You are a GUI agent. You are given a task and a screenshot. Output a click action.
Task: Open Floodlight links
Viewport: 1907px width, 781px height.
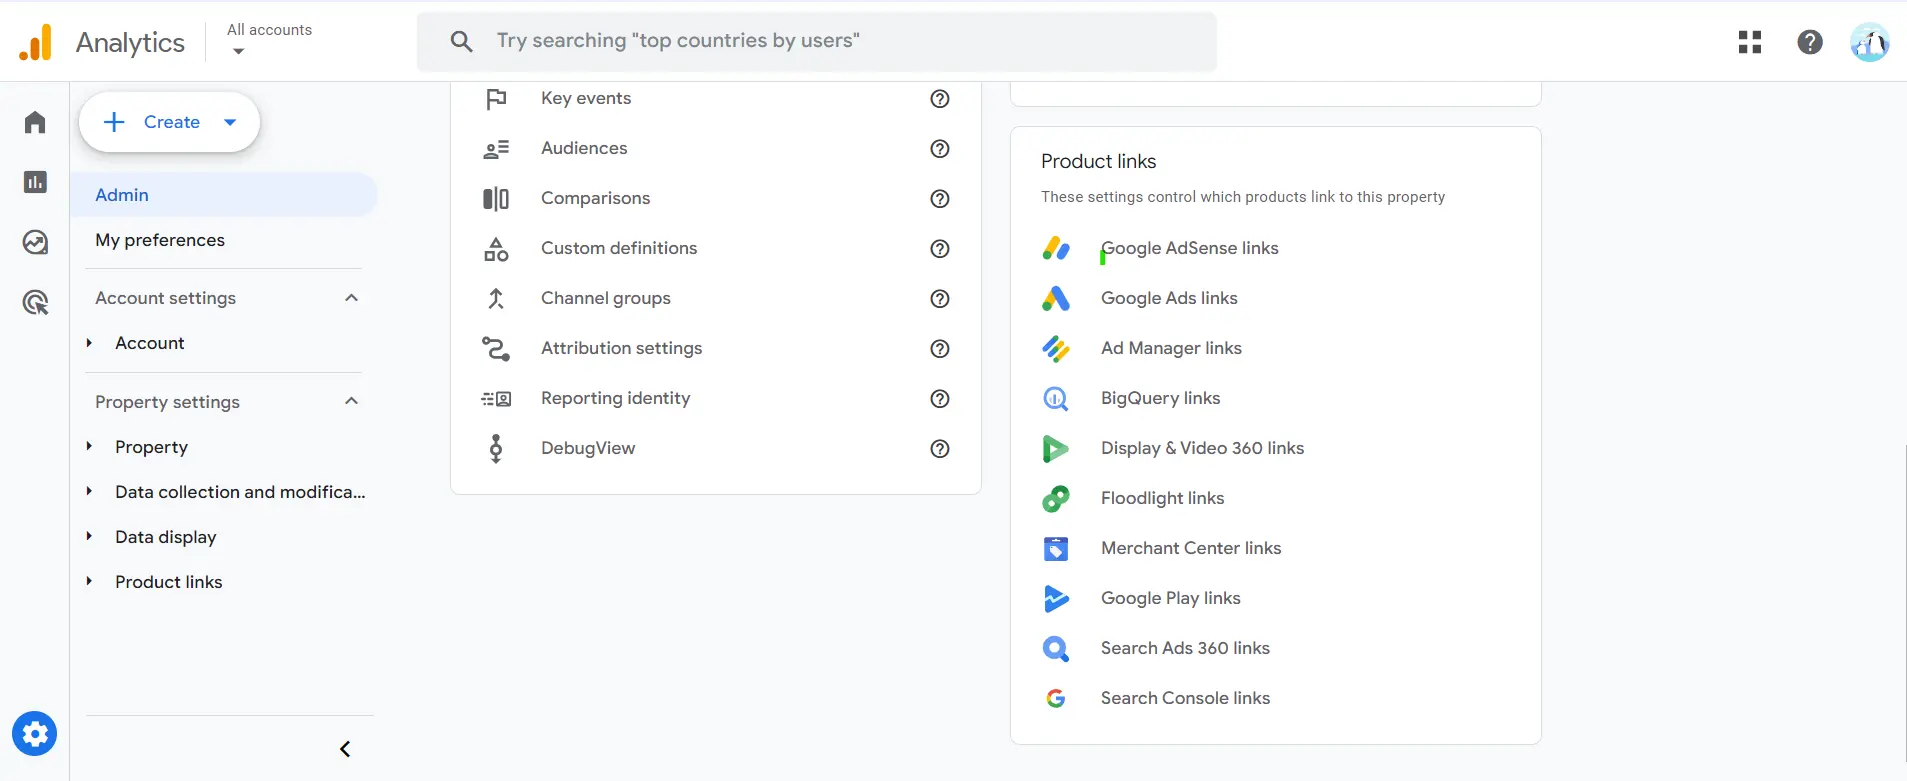[x=1162, y=498]
